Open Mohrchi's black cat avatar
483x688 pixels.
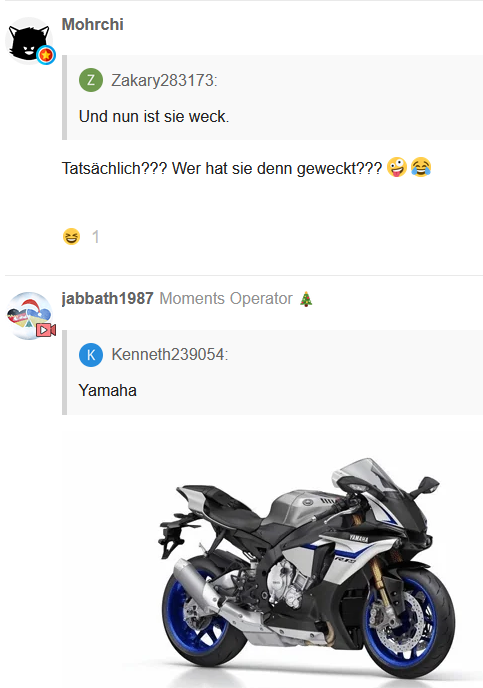point(29,41)
